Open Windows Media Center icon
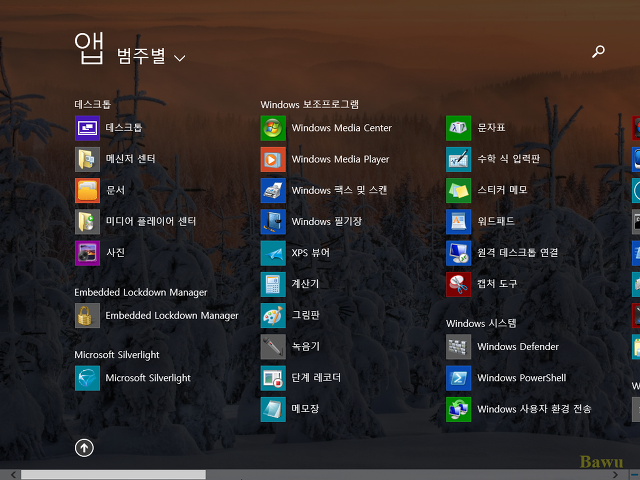Screen dimensions: 640x480 tap(273, 128)
